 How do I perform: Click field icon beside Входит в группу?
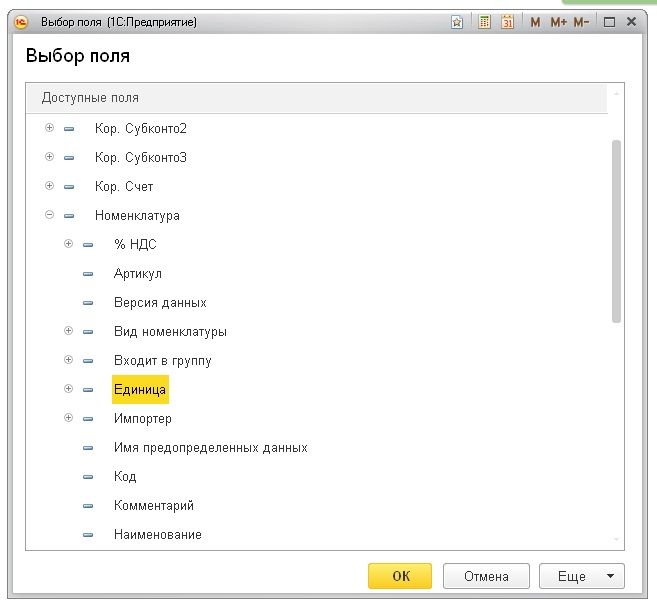(x=88, y=361)
